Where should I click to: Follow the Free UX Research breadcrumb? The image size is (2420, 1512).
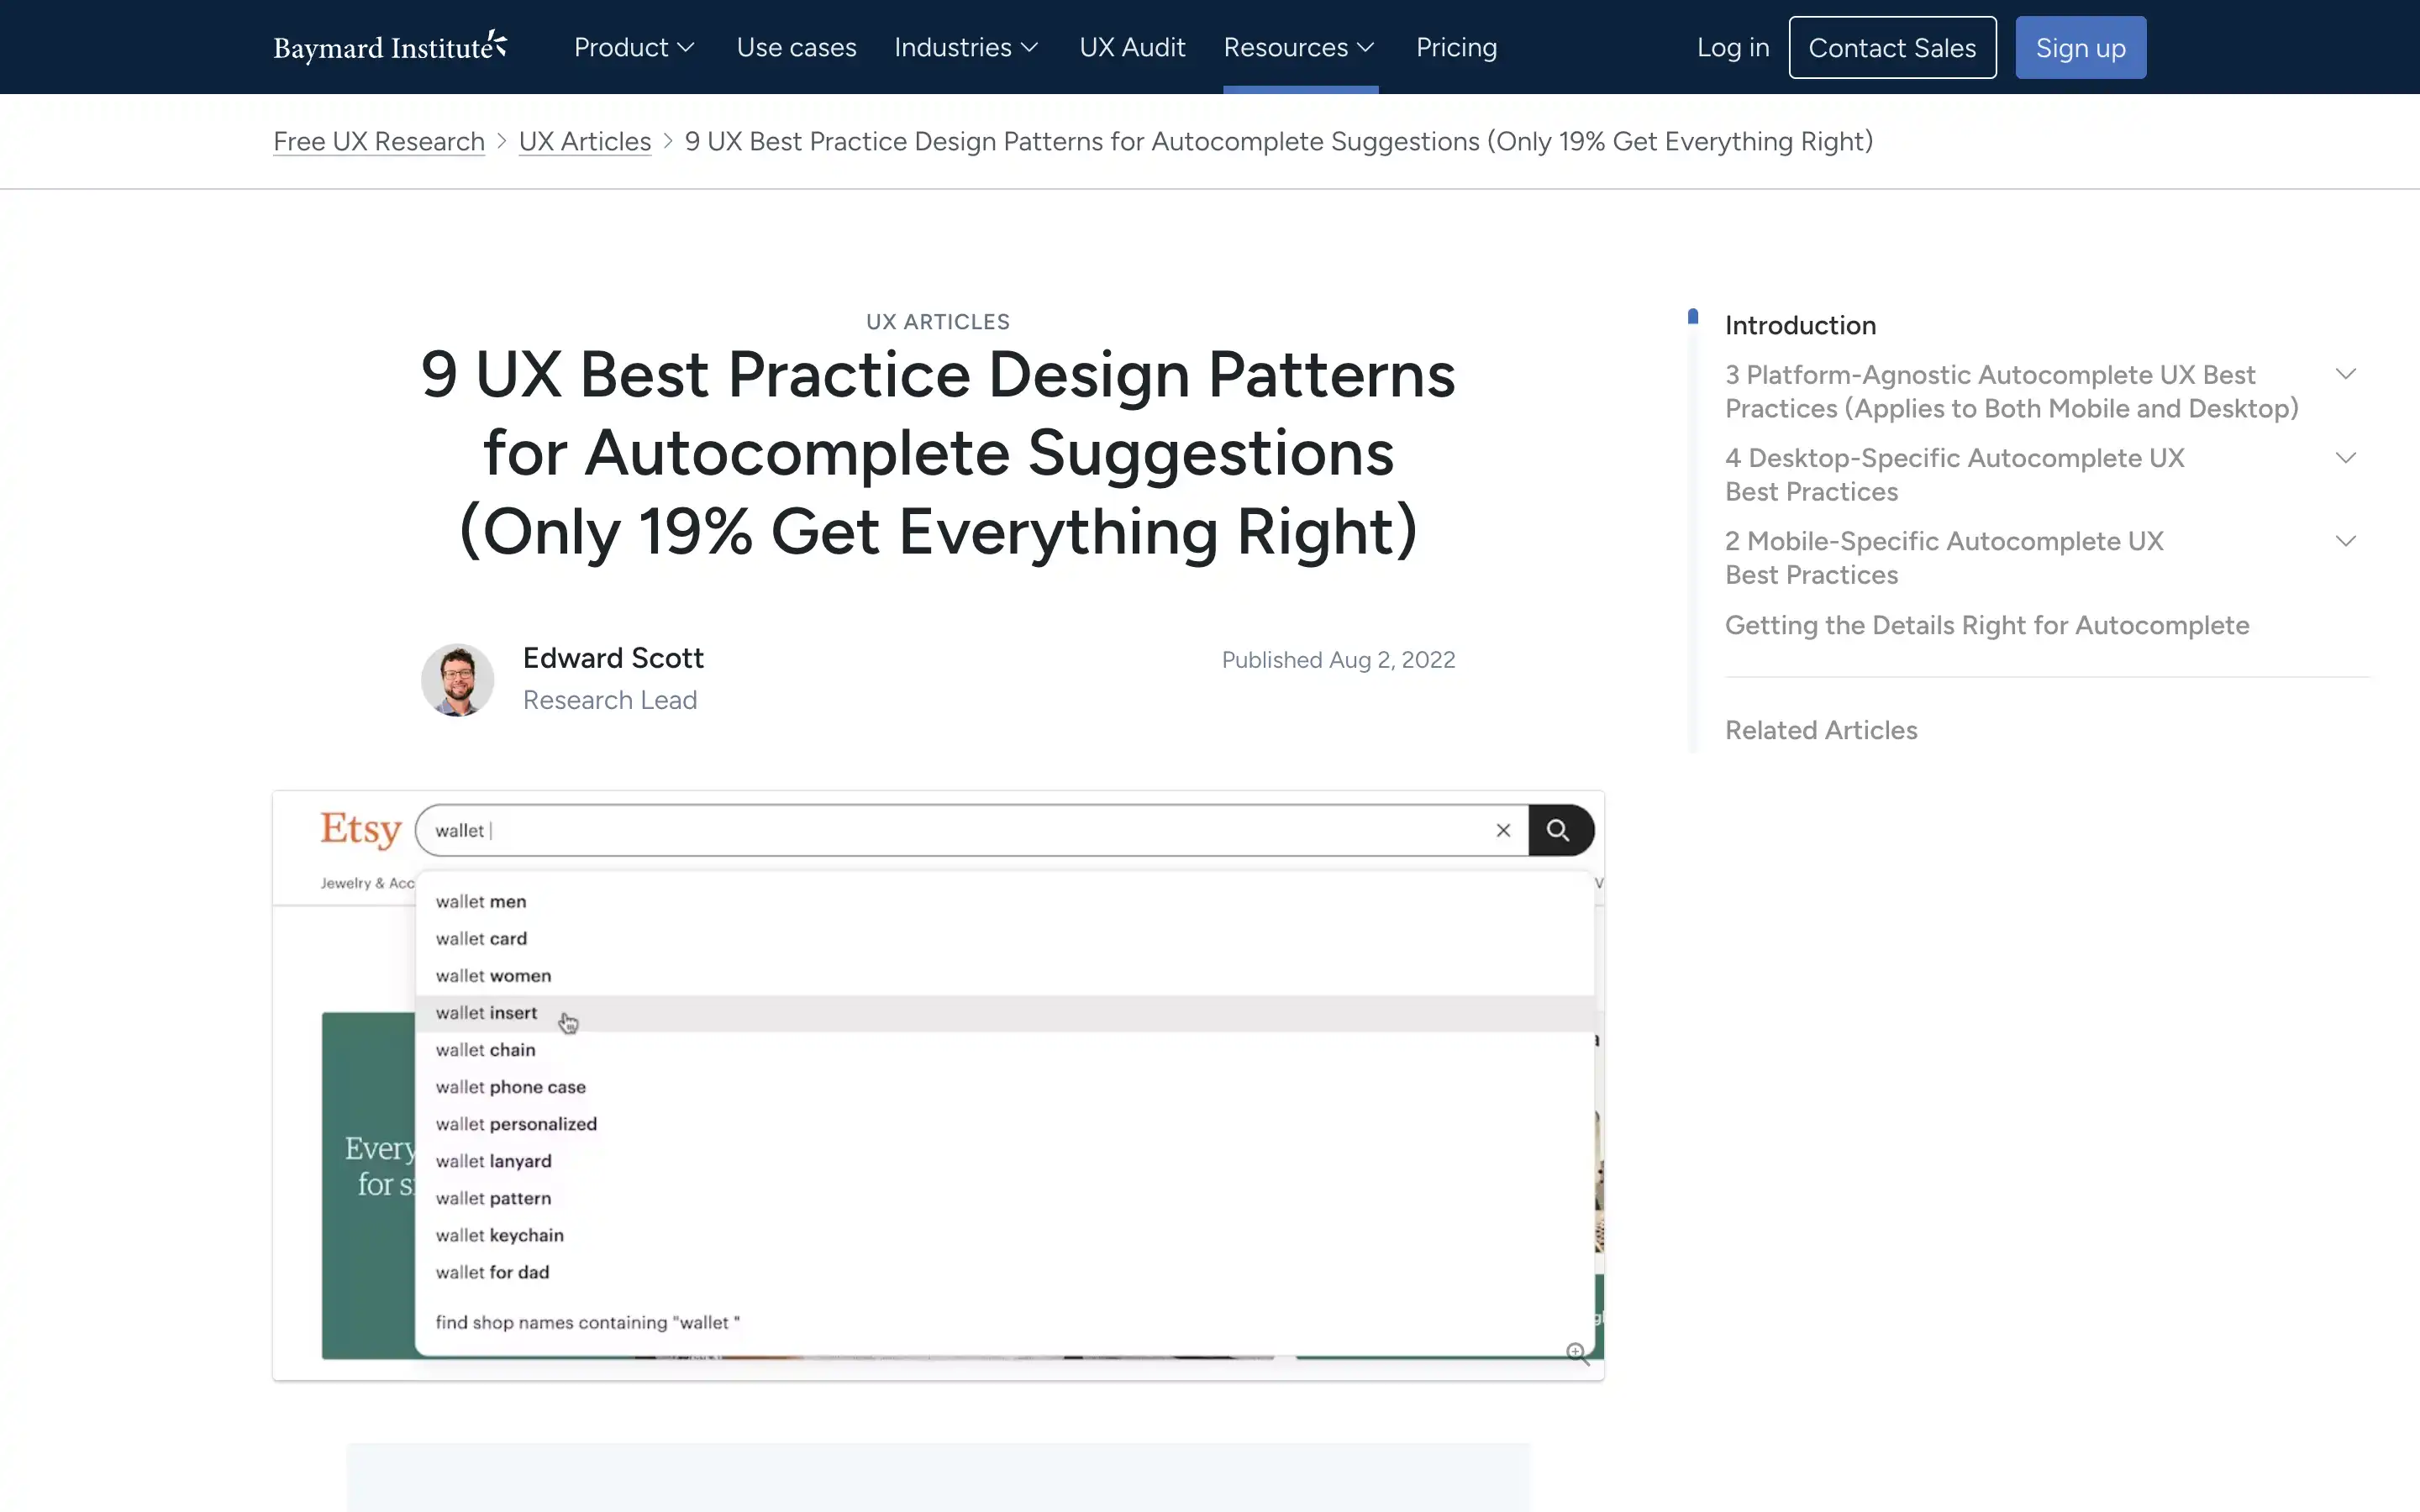click(379, 141)
